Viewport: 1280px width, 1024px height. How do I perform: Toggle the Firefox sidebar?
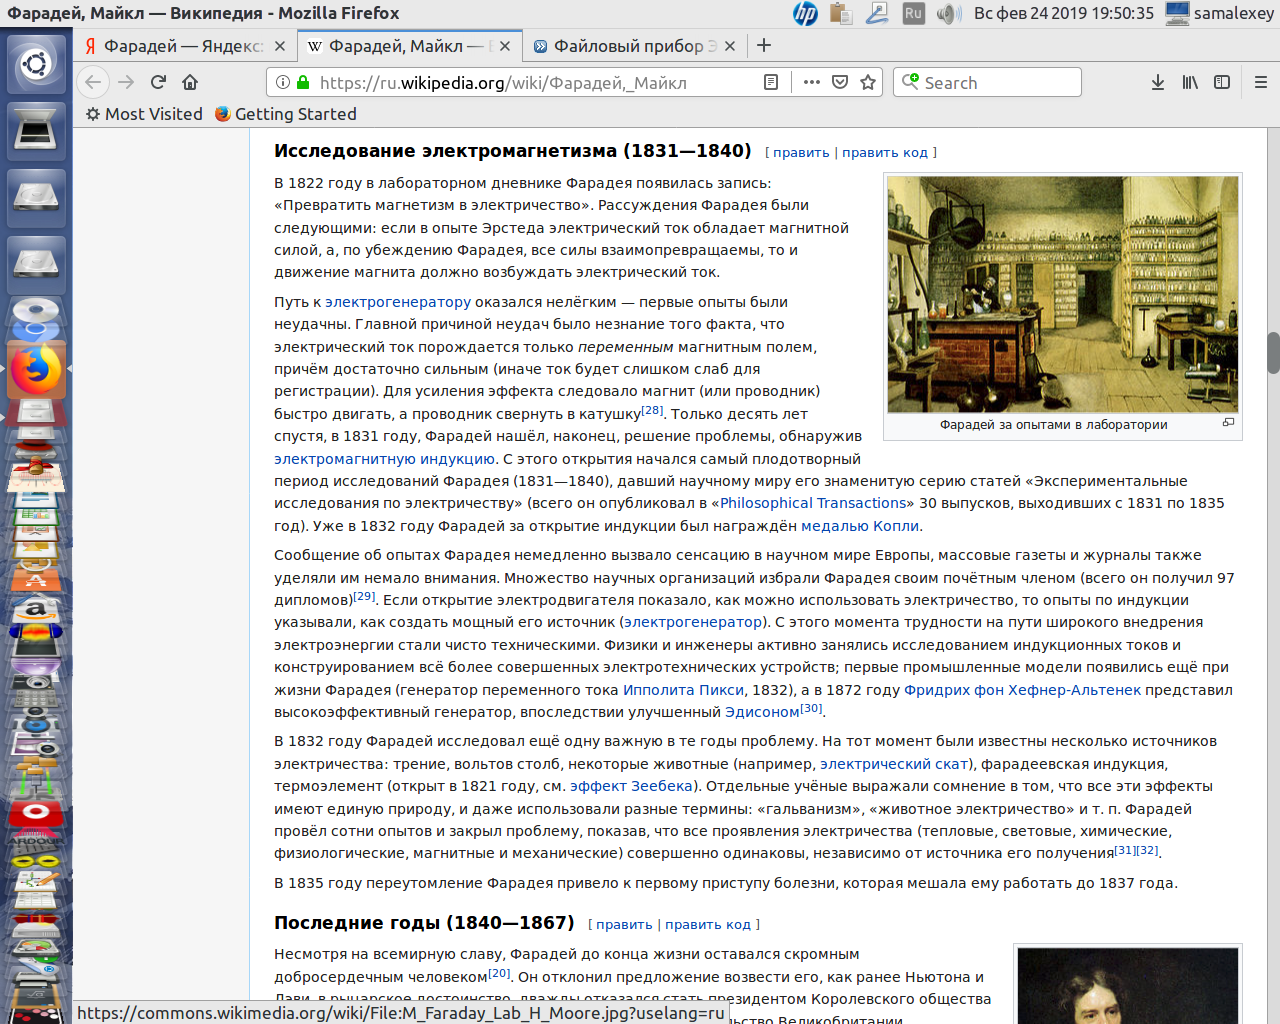[x=1222, y=82]
